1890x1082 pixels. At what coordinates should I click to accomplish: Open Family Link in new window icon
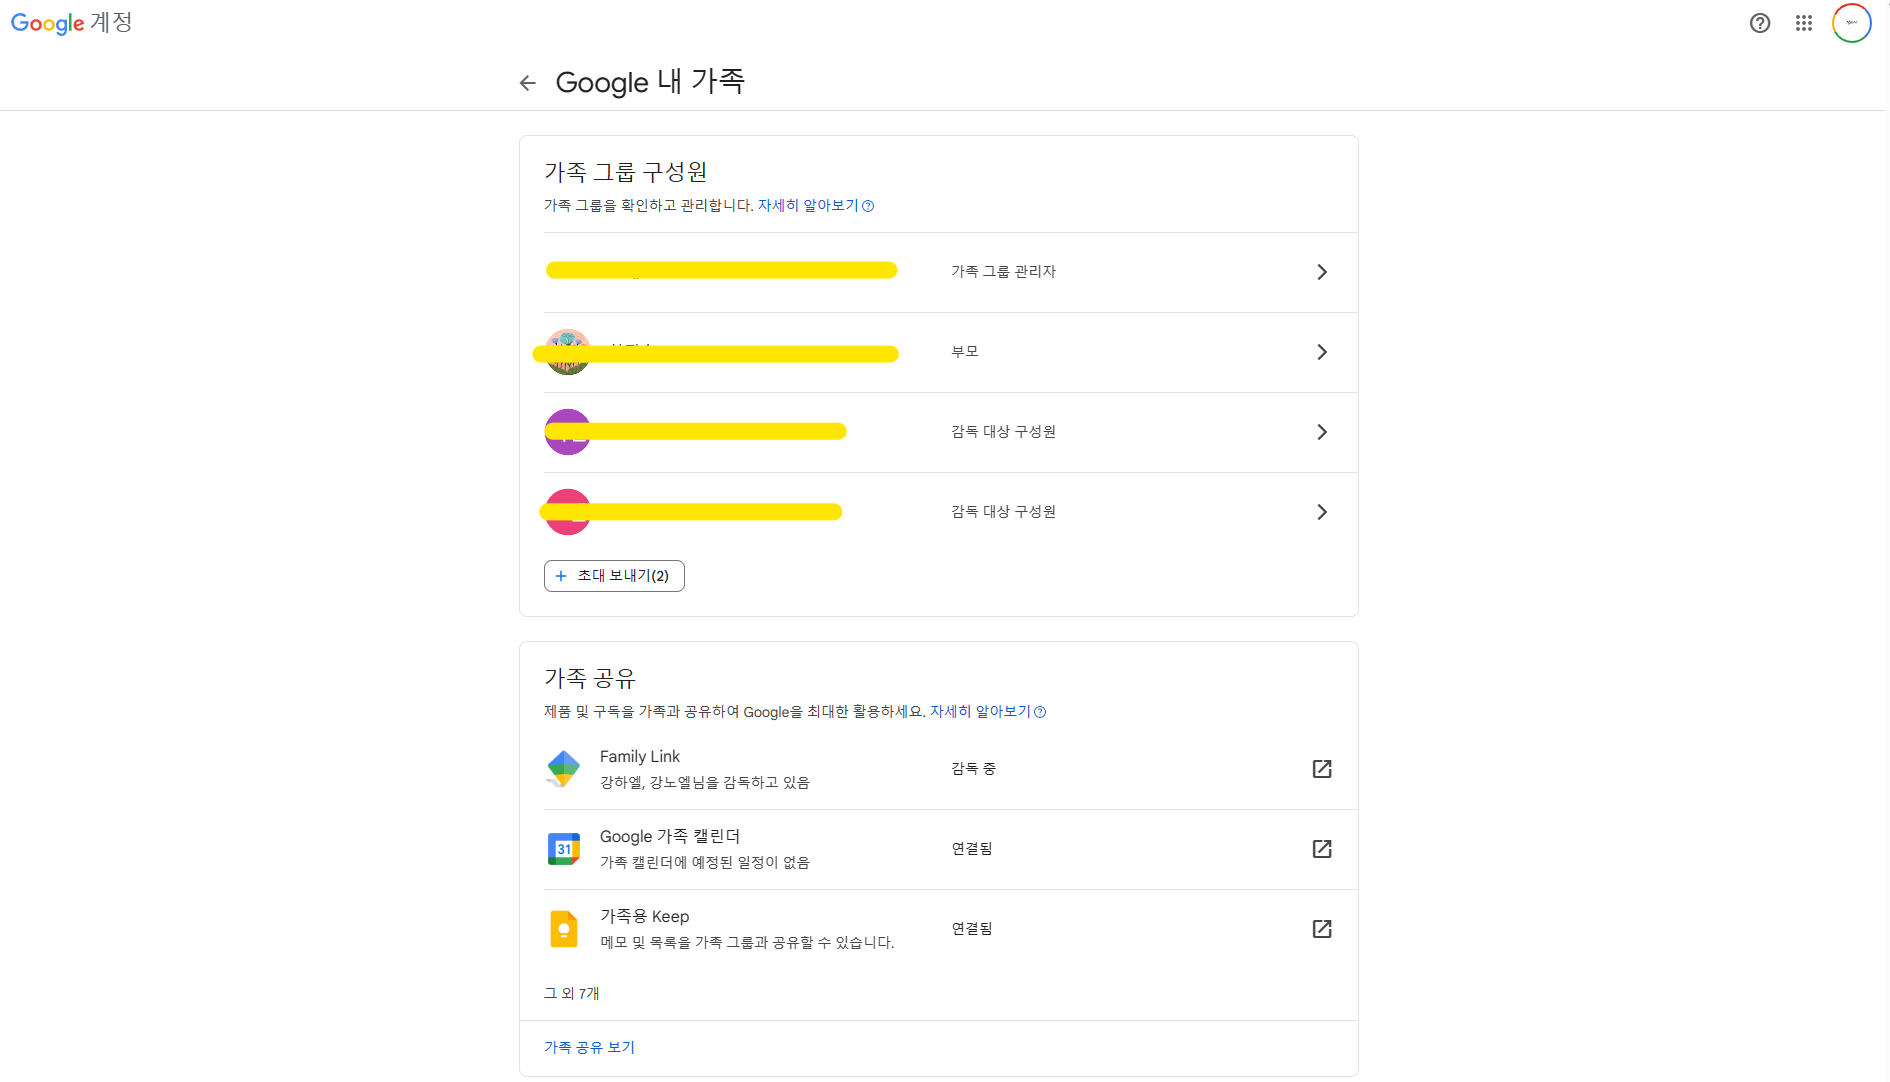1322,769
